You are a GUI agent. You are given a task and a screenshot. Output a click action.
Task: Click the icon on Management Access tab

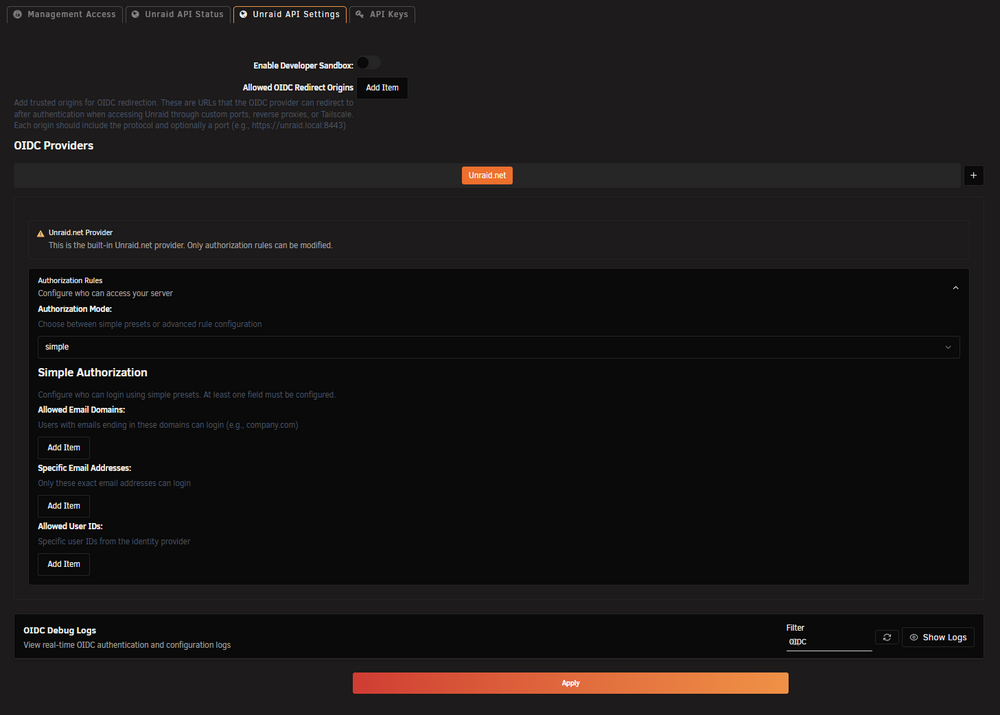17,14
